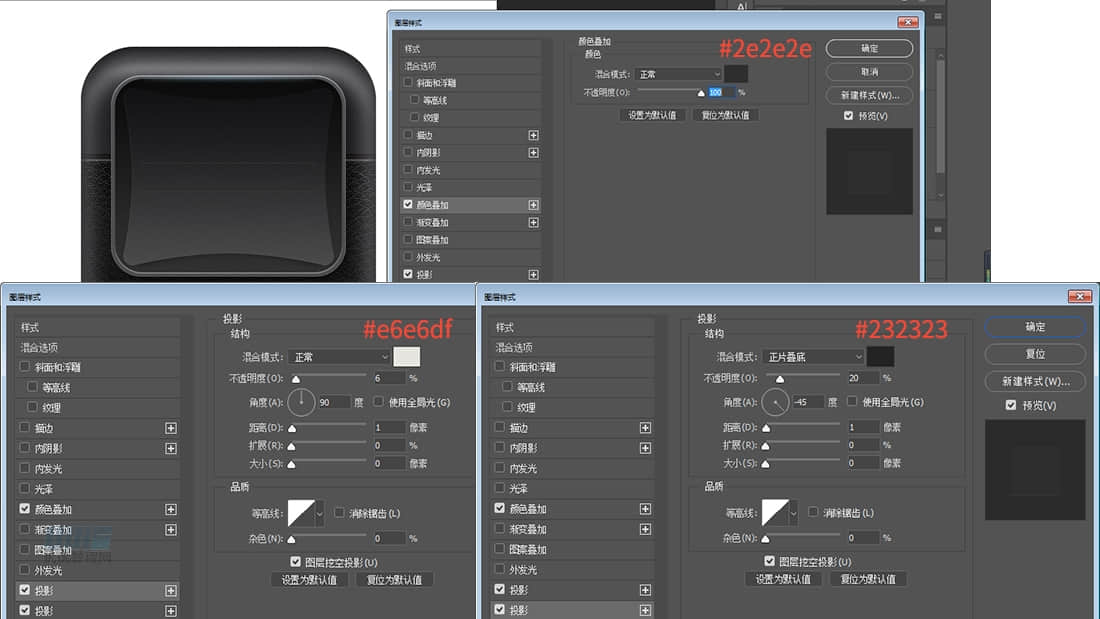Enable 内发光 checkbox in the #2e2e2e dialog
Viewport: 1100px width, 619px height.
point(408,169)
